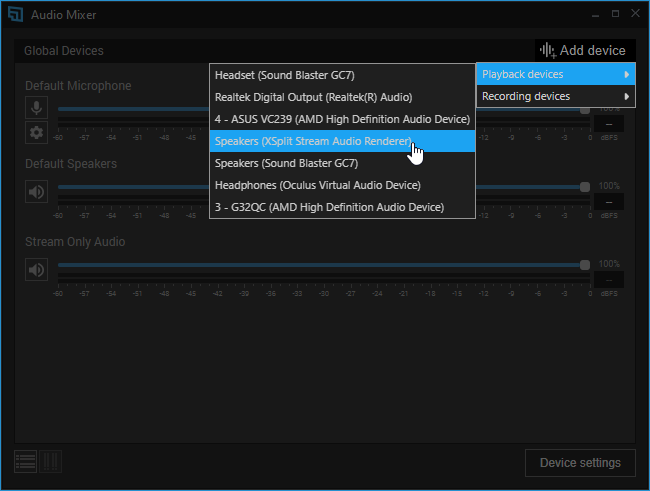Click the Default Speakers volume slider handle
This screenshot has width=650, height=491.
[x=585, y=187]
